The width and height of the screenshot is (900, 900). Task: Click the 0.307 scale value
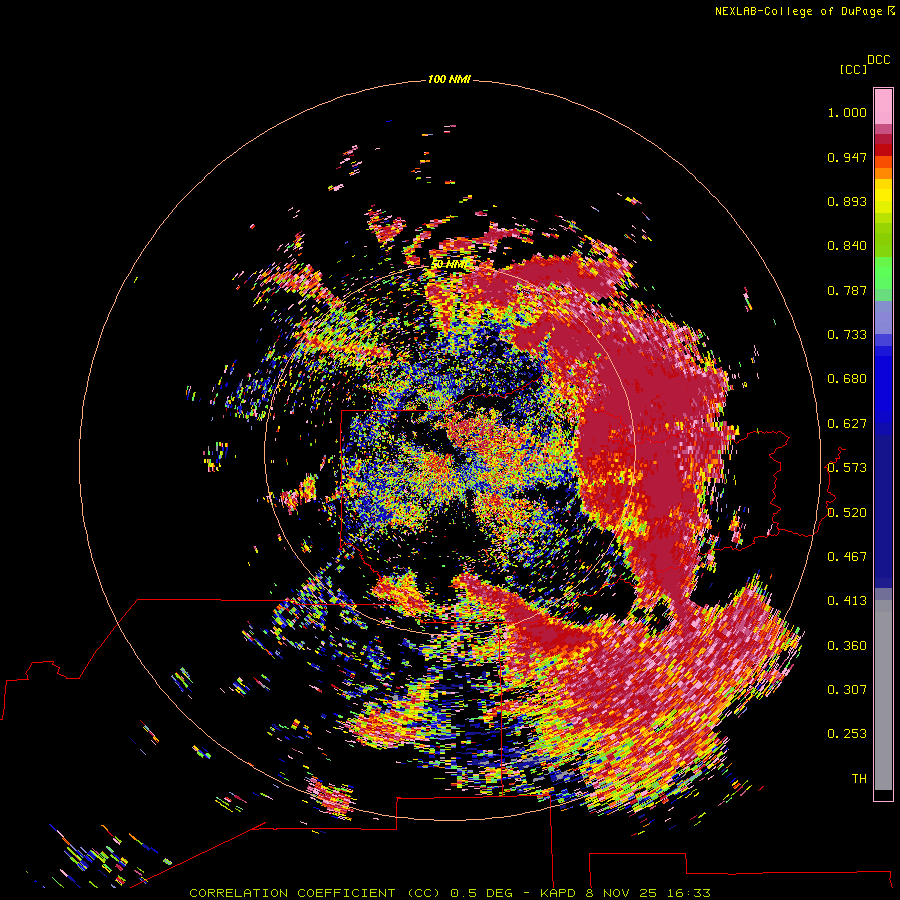coord(847,690)
